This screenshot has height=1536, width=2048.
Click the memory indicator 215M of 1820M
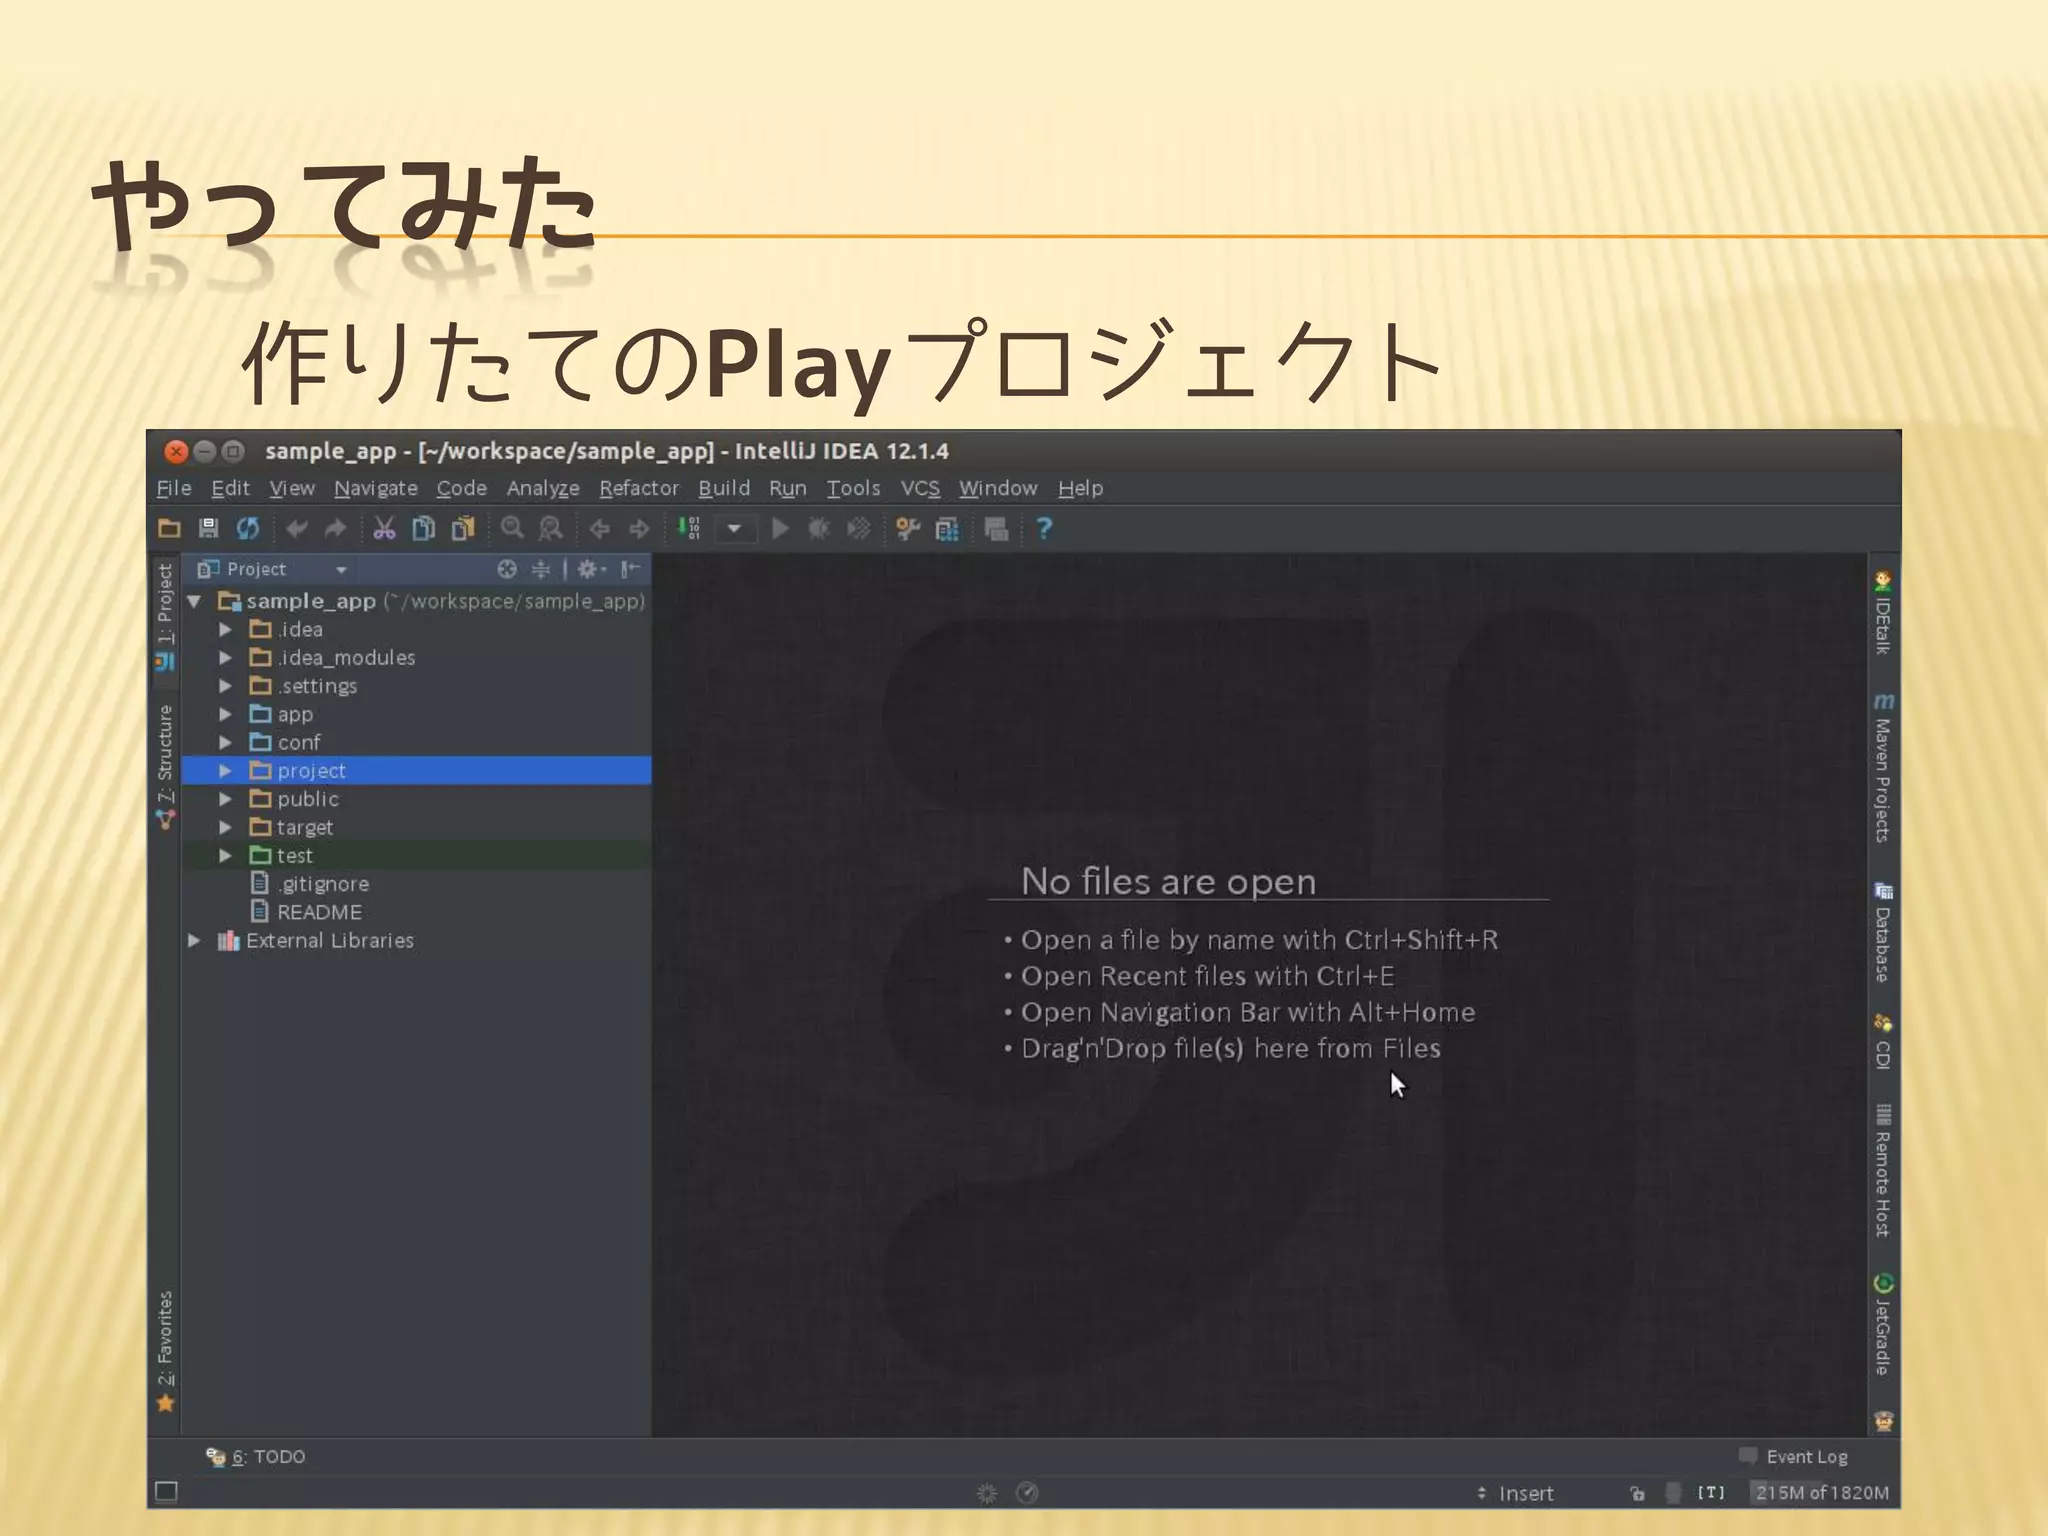tap(1822, 1492)
